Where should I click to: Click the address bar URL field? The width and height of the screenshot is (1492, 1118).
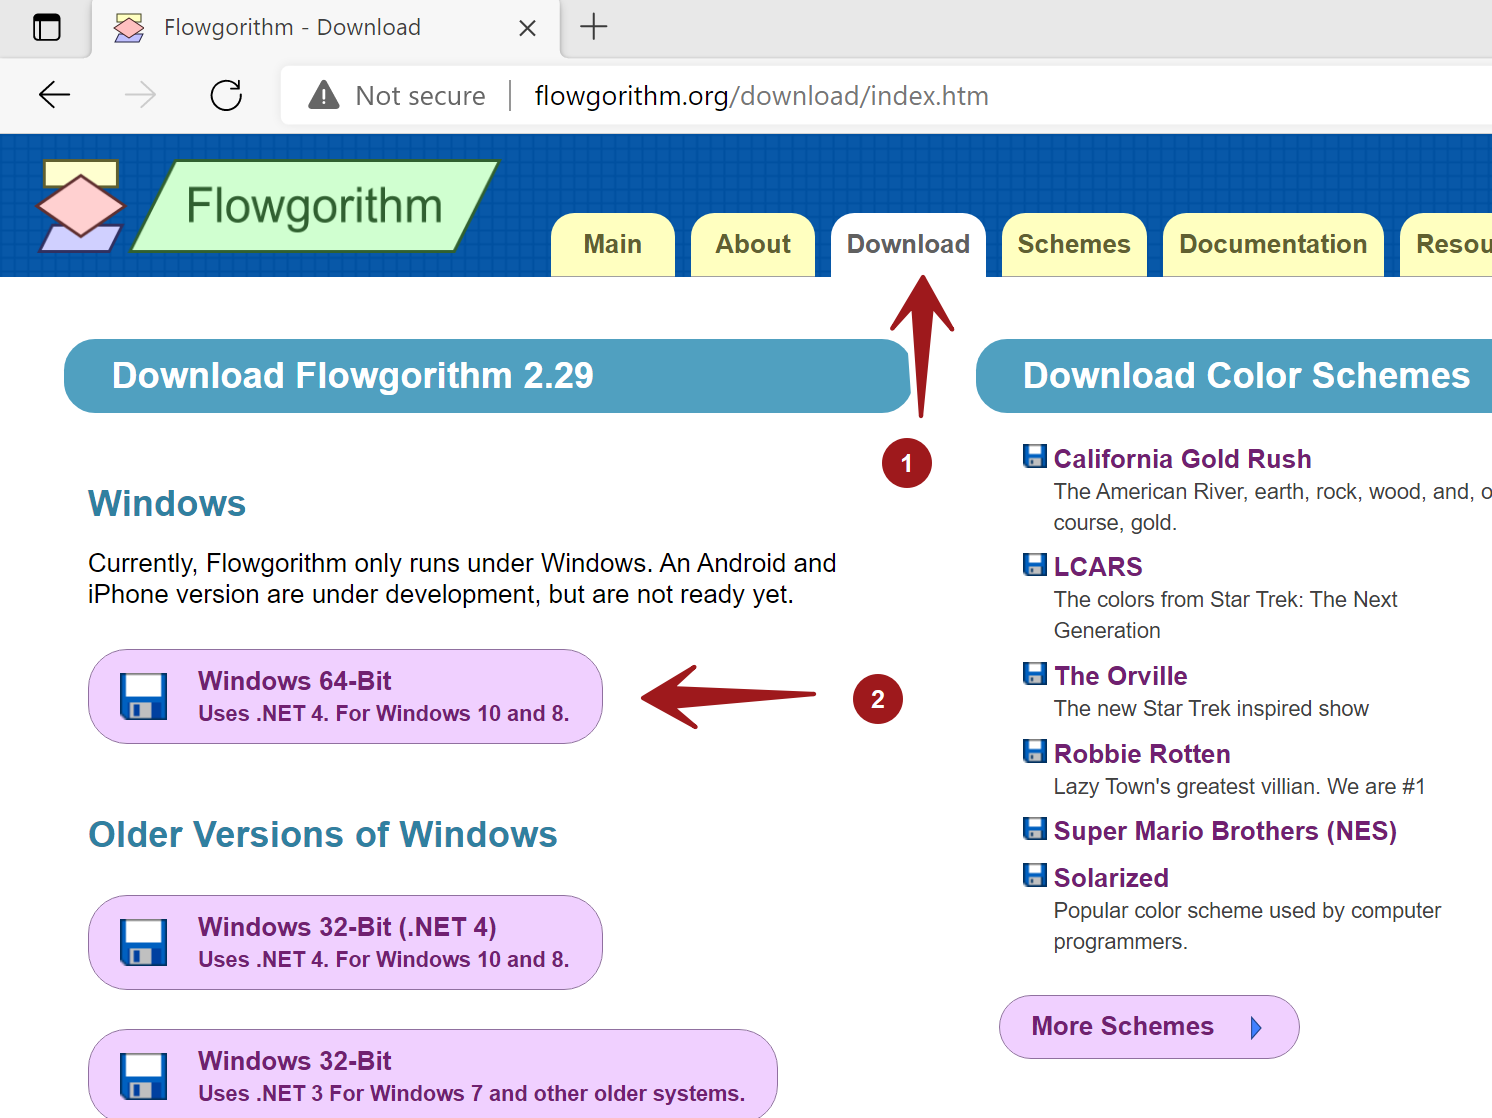click(760, 96)
